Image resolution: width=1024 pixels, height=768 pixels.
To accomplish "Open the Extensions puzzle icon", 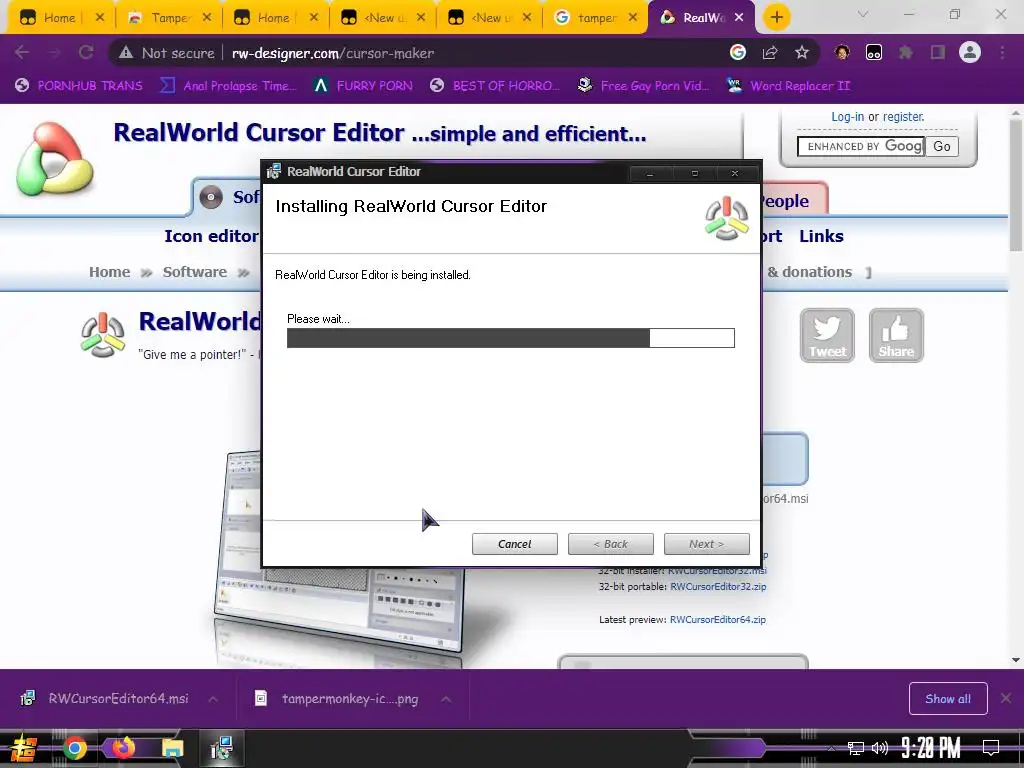I will pos(906,53).
